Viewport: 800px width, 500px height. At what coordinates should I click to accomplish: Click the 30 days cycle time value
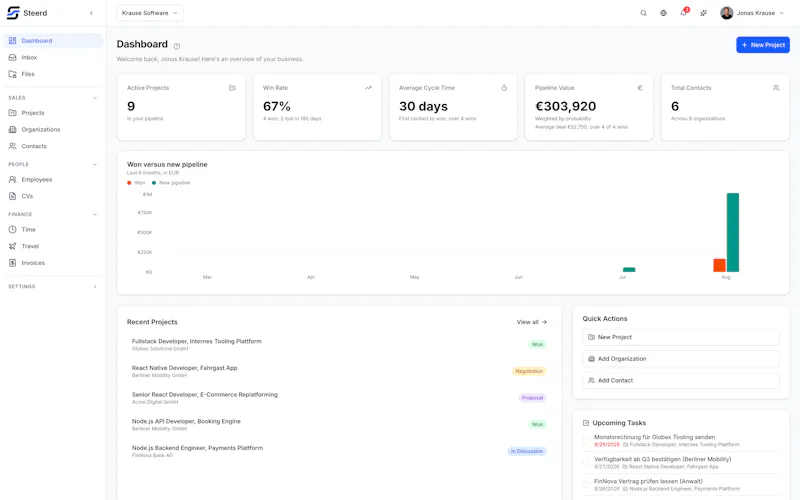[x=423, y=106]
